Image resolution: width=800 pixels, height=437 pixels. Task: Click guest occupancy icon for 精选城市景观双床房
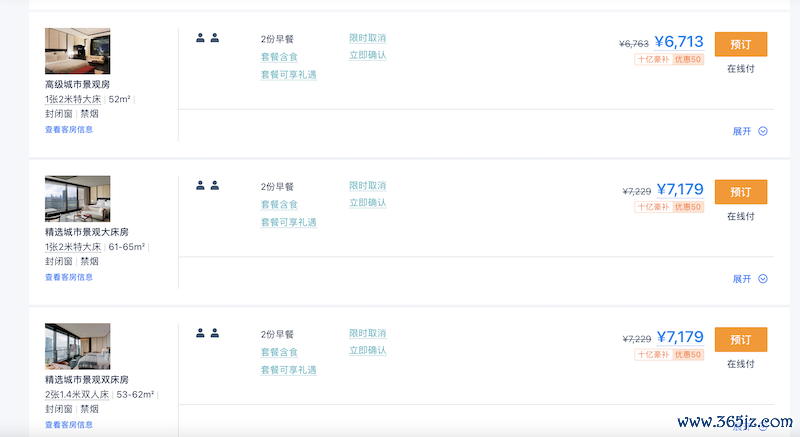208,333
